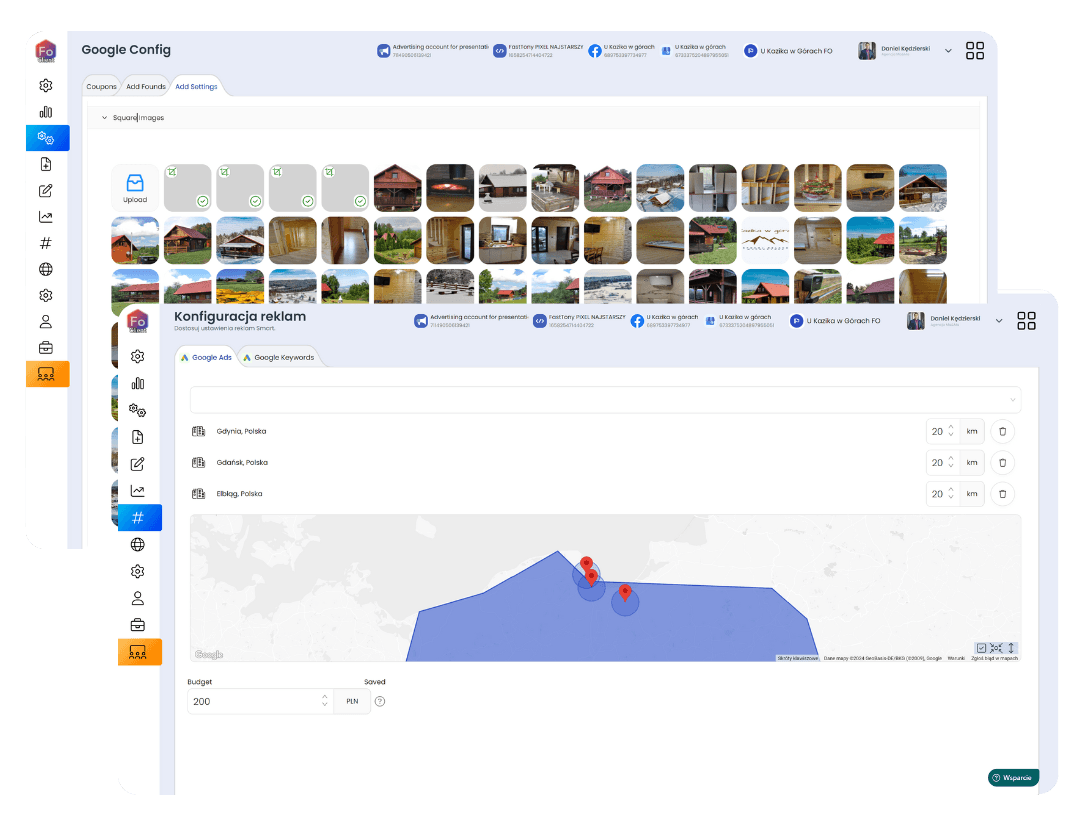Screen dimensions: 1080x819
Task: Open bar chart icon in Konfiguracja reklam sidebar
Action: (x=138, y=383)
